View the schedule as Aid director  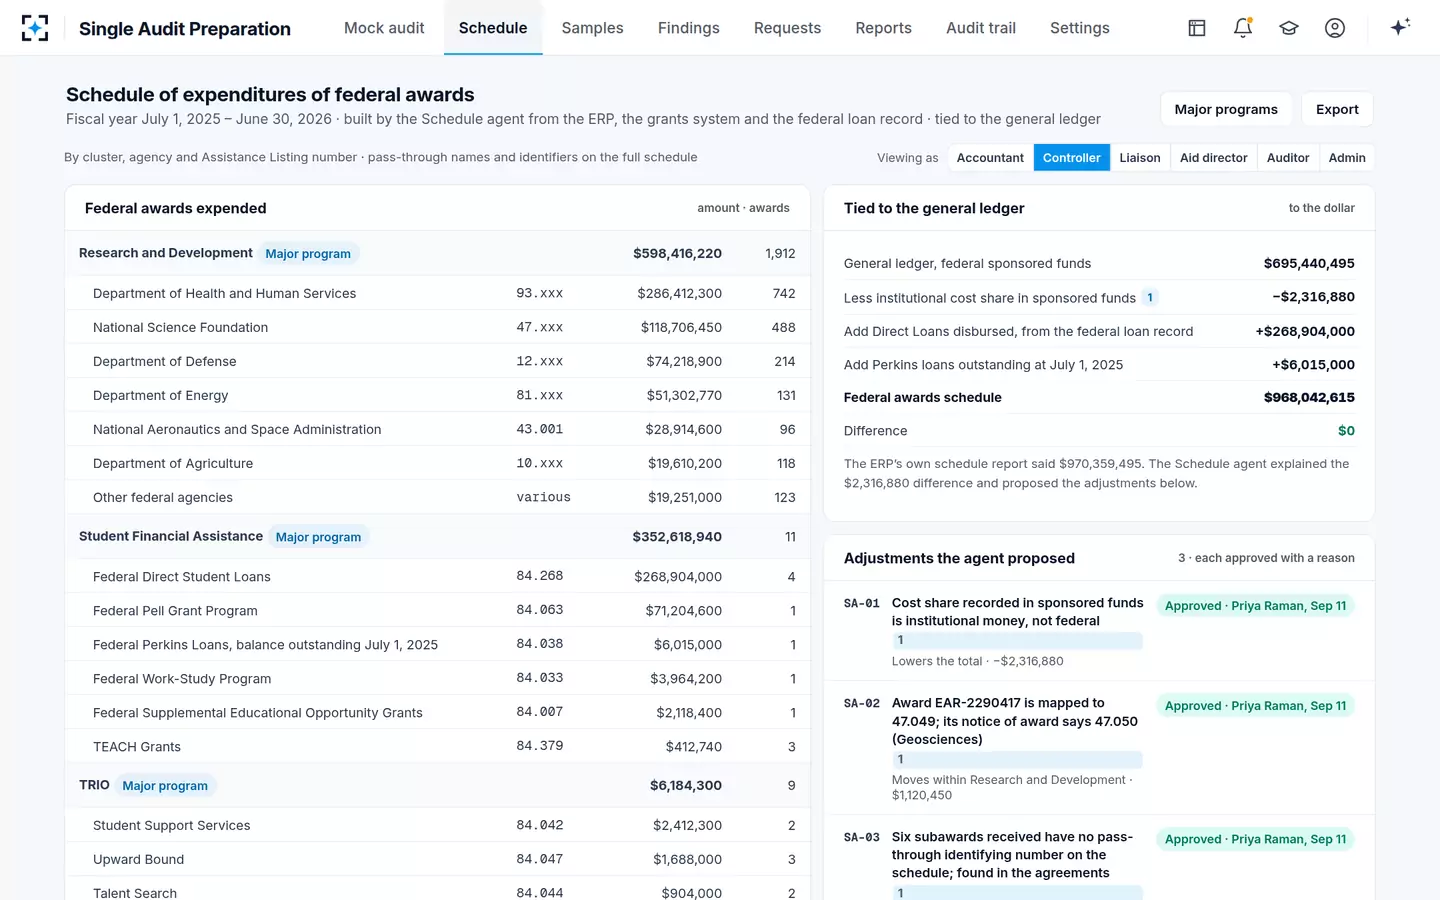pyautogui.click(x=1213, y=158)
